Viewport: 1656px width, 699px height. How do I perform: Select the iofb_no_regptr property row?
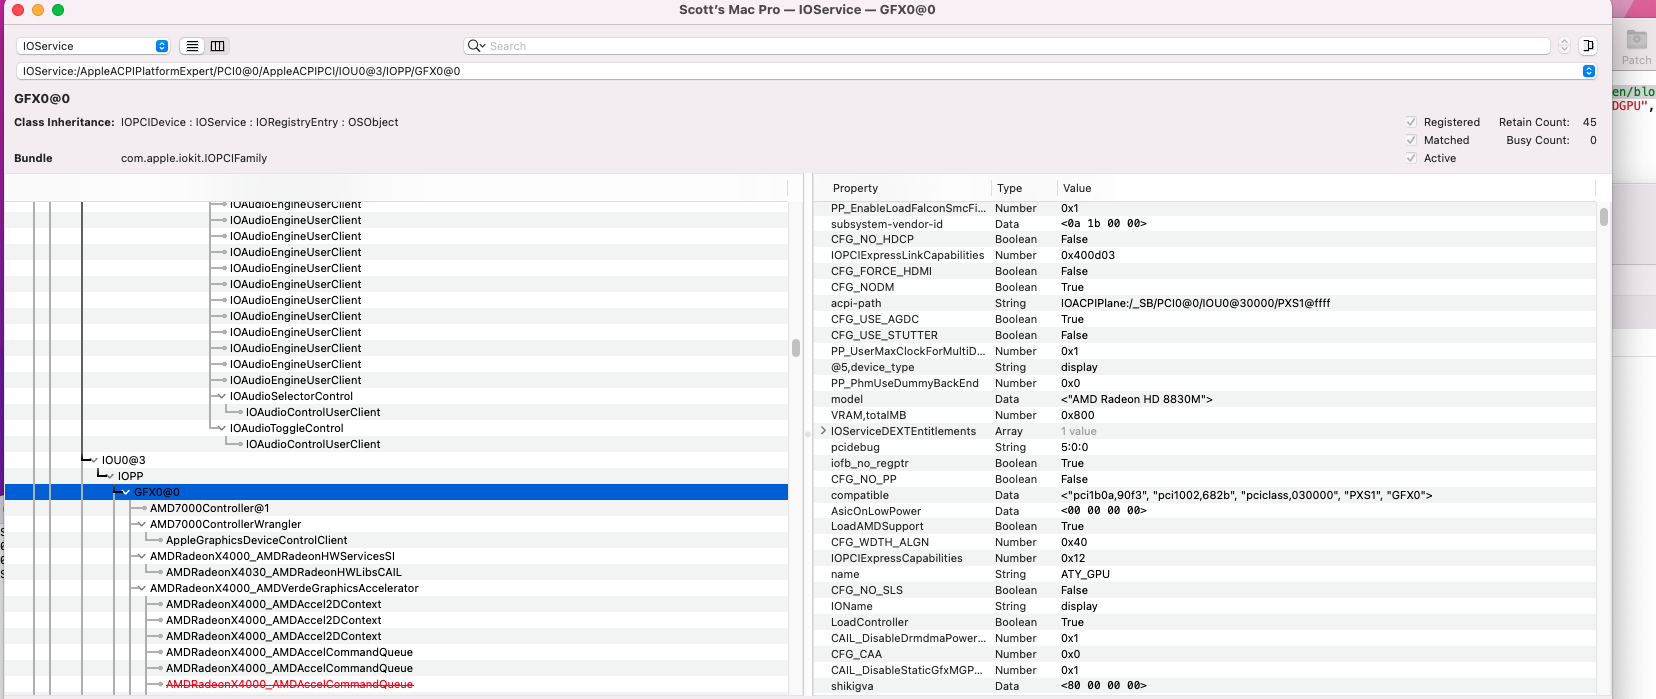1205,463
